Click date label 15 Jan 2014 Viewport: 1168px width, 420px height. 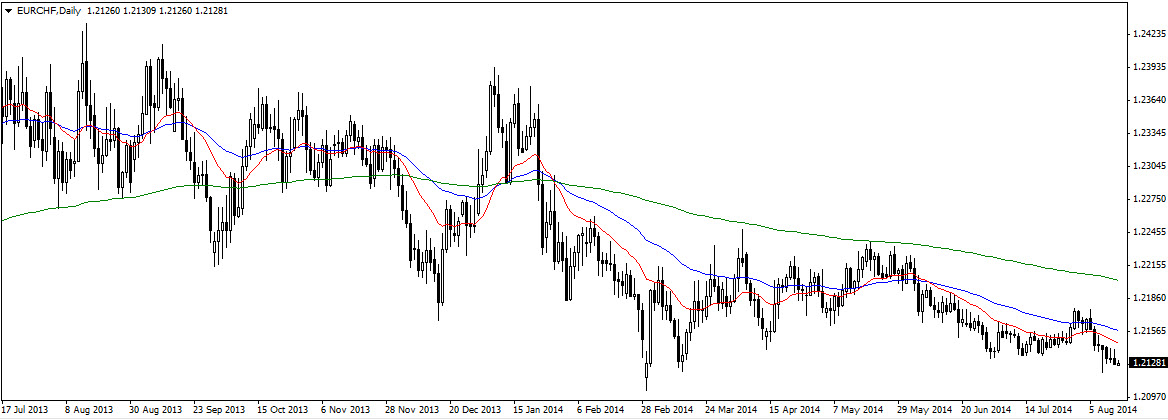coord(539,410)
